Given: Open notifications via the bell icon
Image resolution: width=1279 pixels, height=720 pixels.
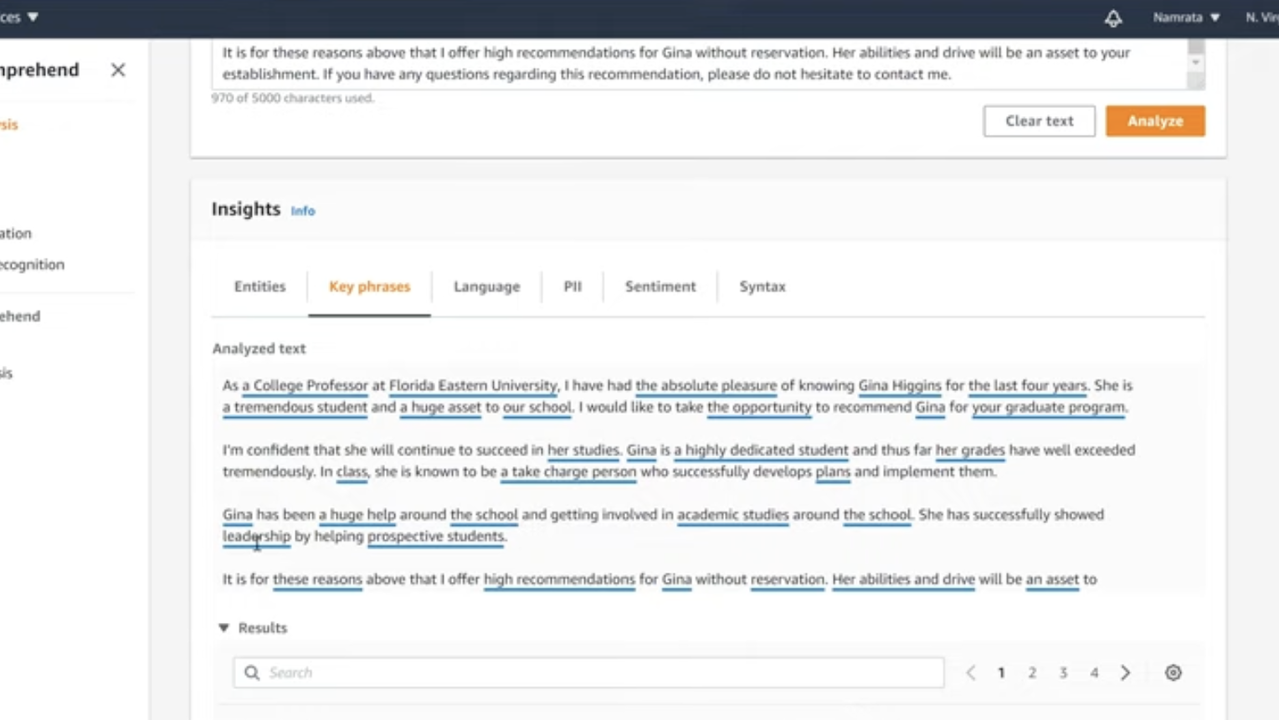Looking at the screenshot, I should click(x=1113, y=18).
